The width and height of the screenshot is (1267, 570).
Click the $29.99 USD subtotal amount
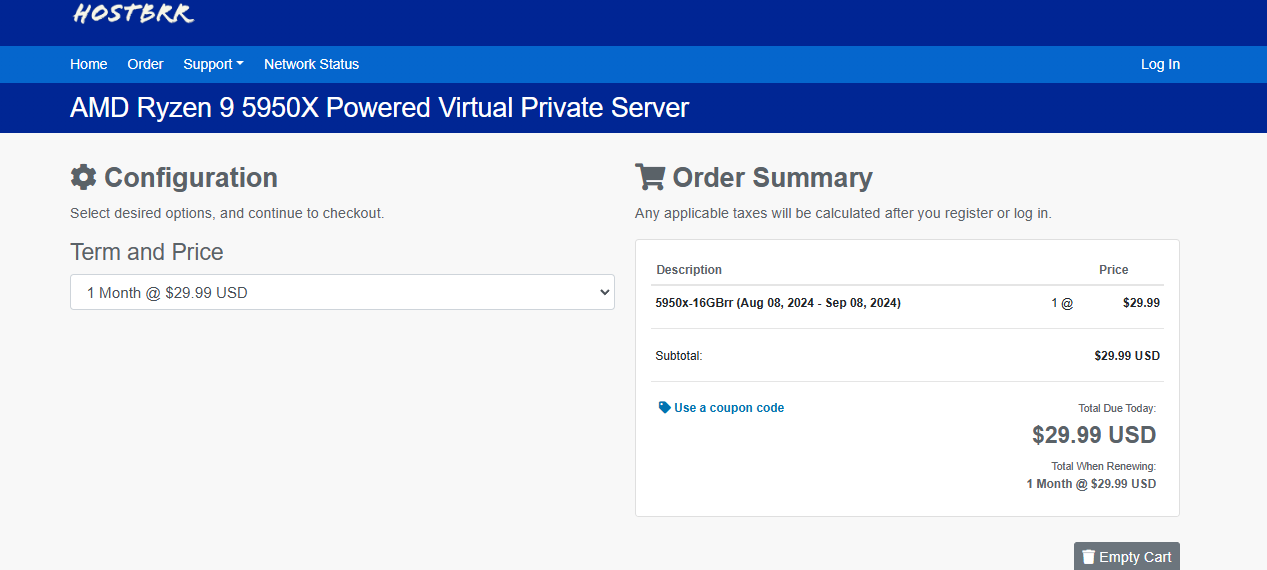[x=1127, y=356]
